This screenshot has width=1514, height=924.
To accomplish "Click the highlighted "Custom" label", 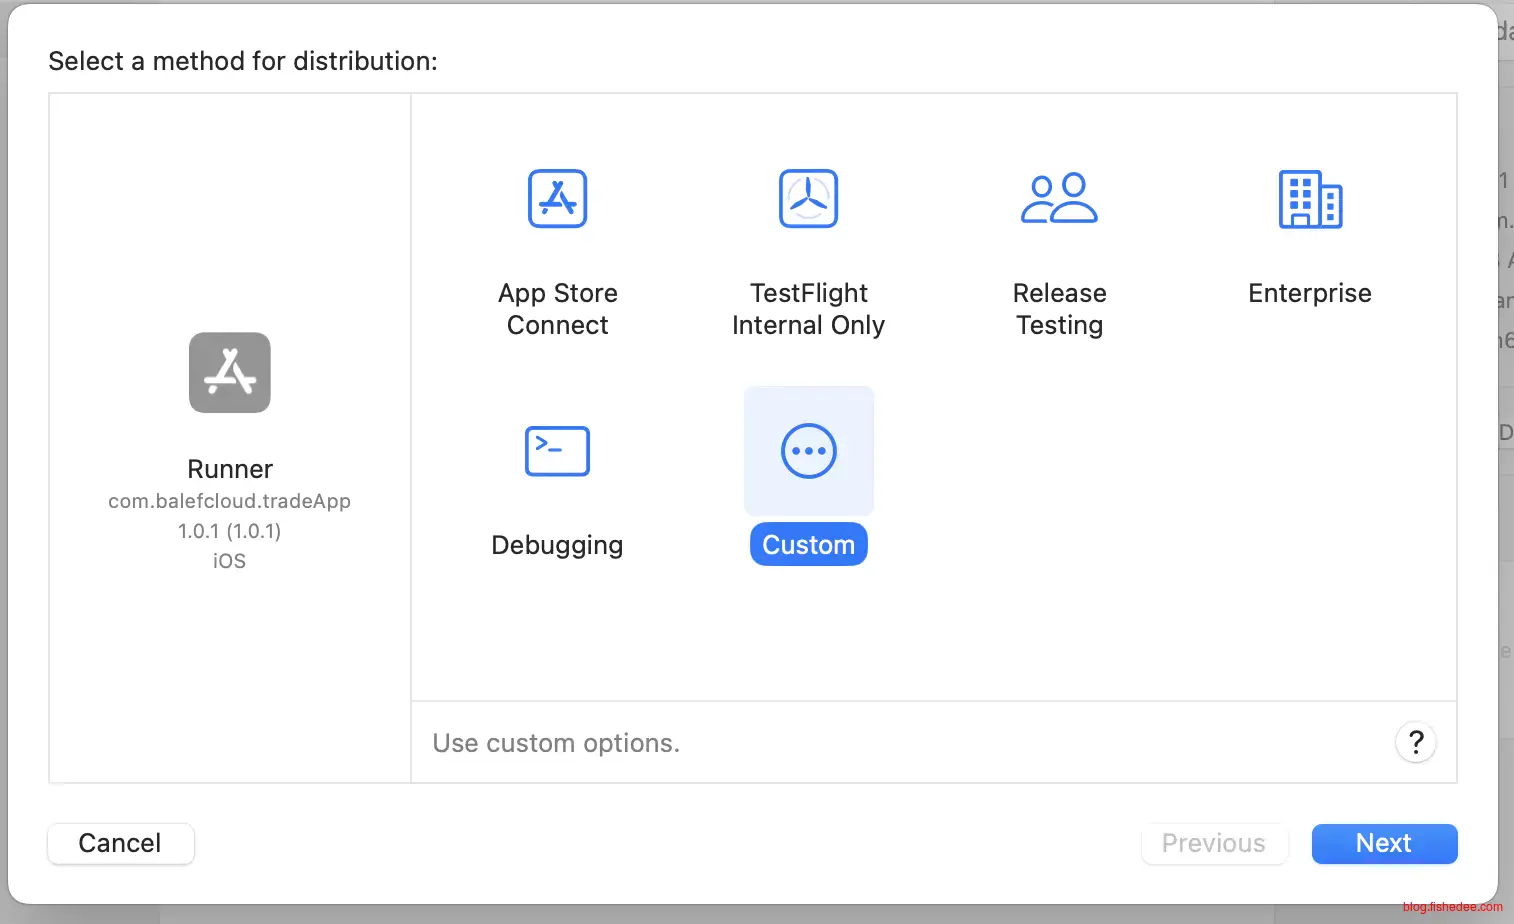I will tap(808, 545).
